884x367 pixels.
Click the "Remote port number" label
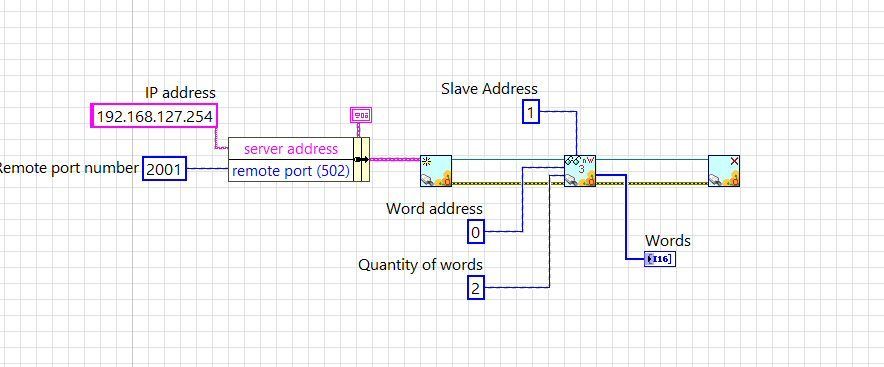coord(69,168)
